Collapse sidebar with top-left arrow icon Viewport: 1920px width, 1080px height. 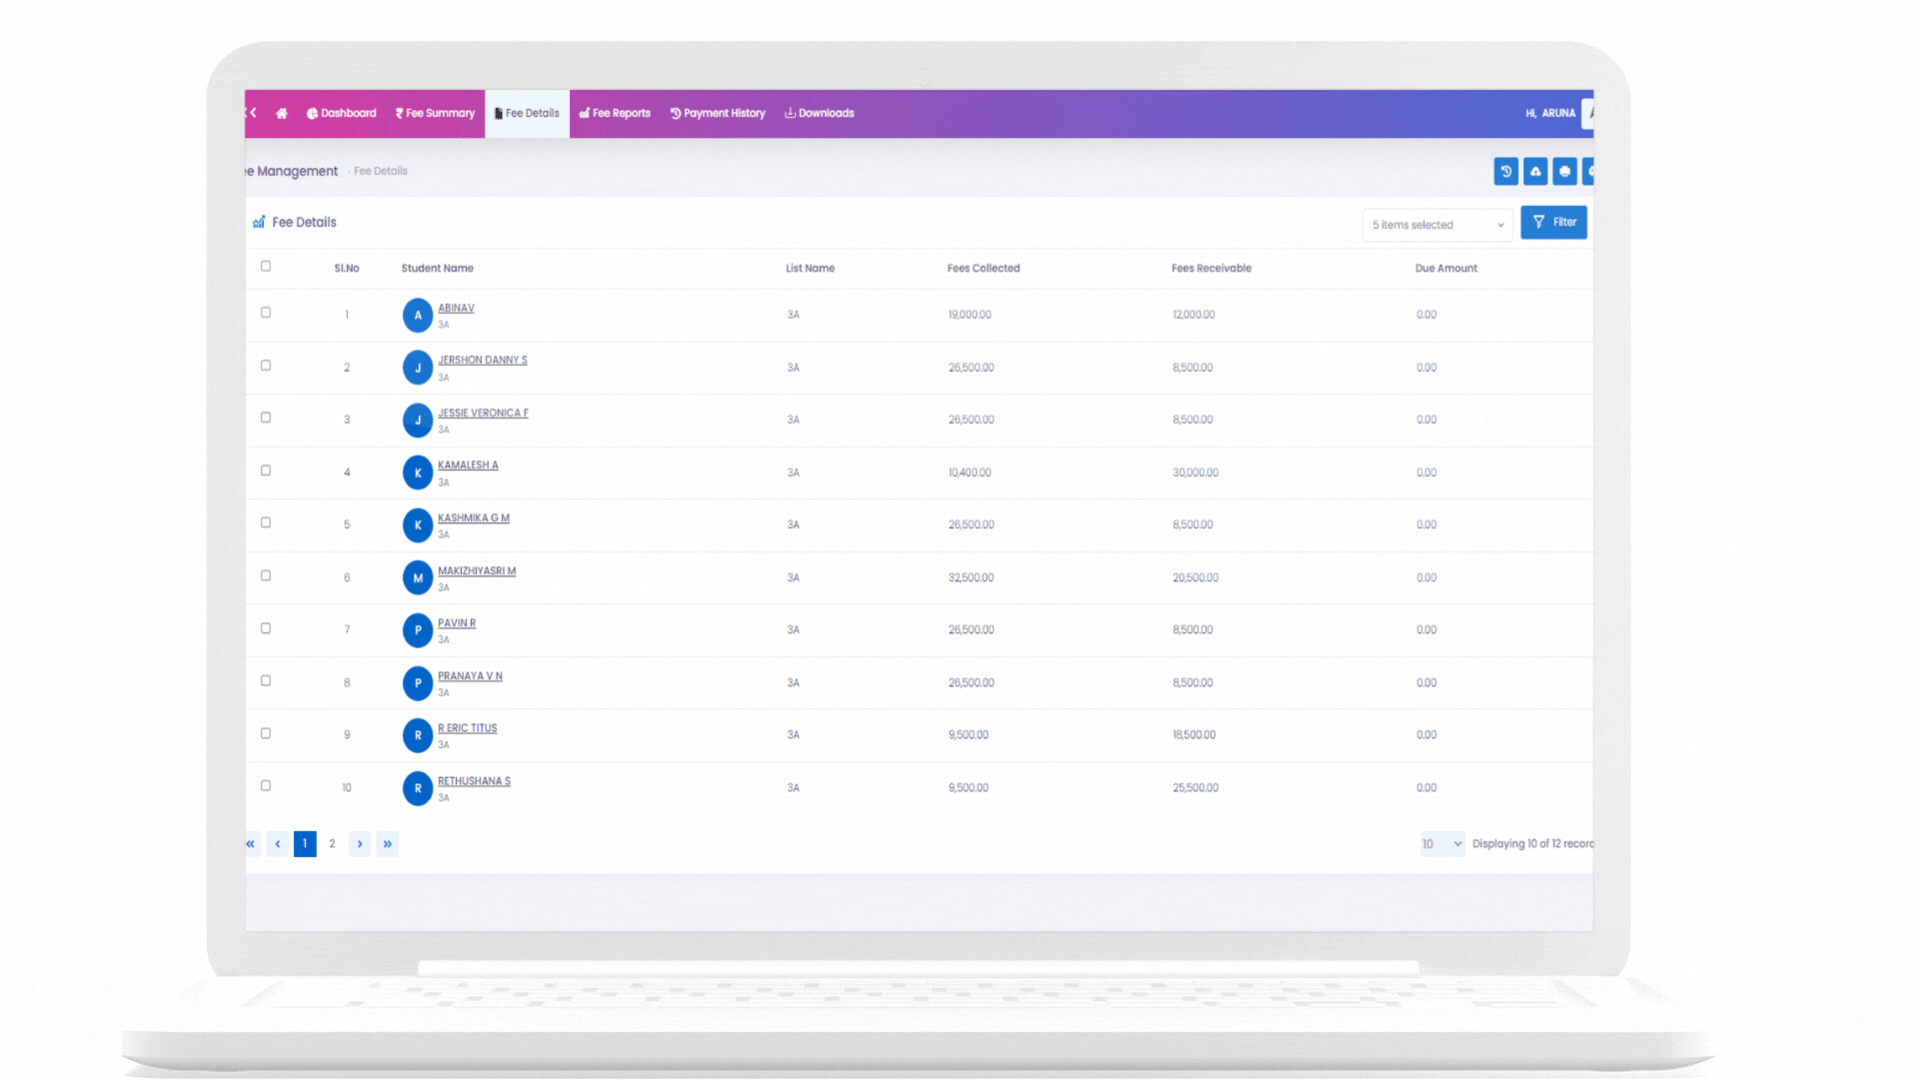point(252,113)
